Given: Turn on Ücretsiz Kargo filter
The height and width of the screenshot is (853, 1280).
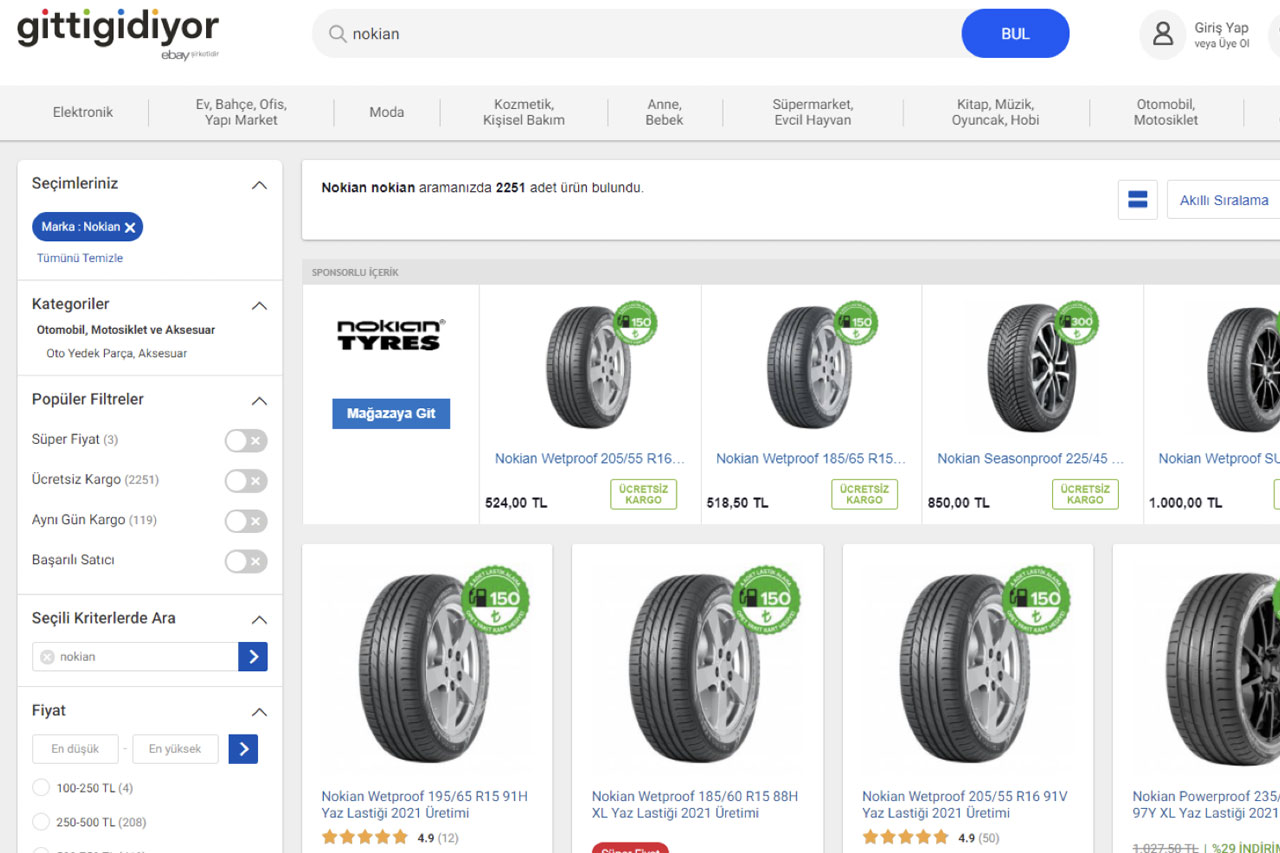Looking at the screenshot, I should pyautogui.click(x=246, y=481).
